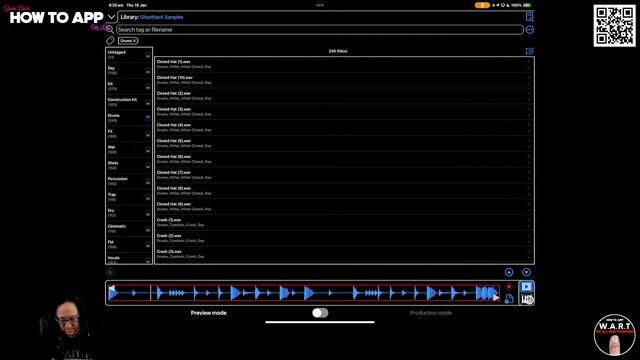Open the Ghosthack Samples library link
Screen dimensions: 640x360
tap(162, 17)
